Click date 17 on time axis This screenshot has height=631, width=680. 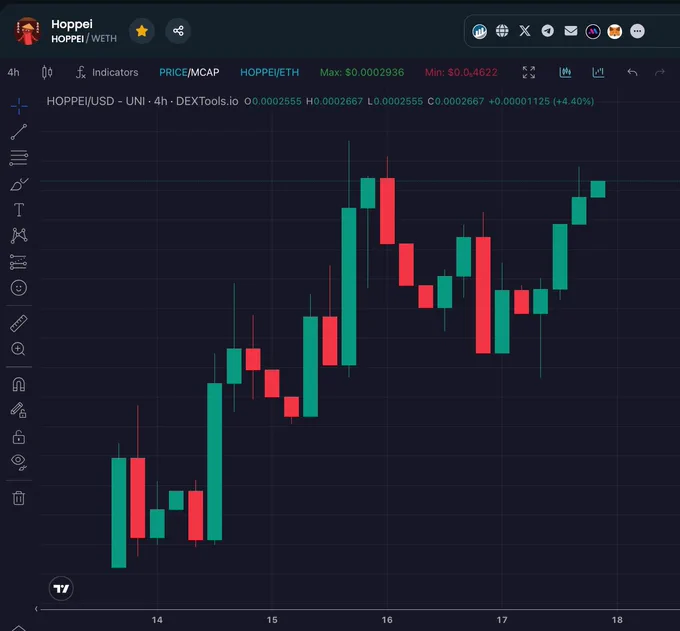pyautogui.click(x=502, y=620)
